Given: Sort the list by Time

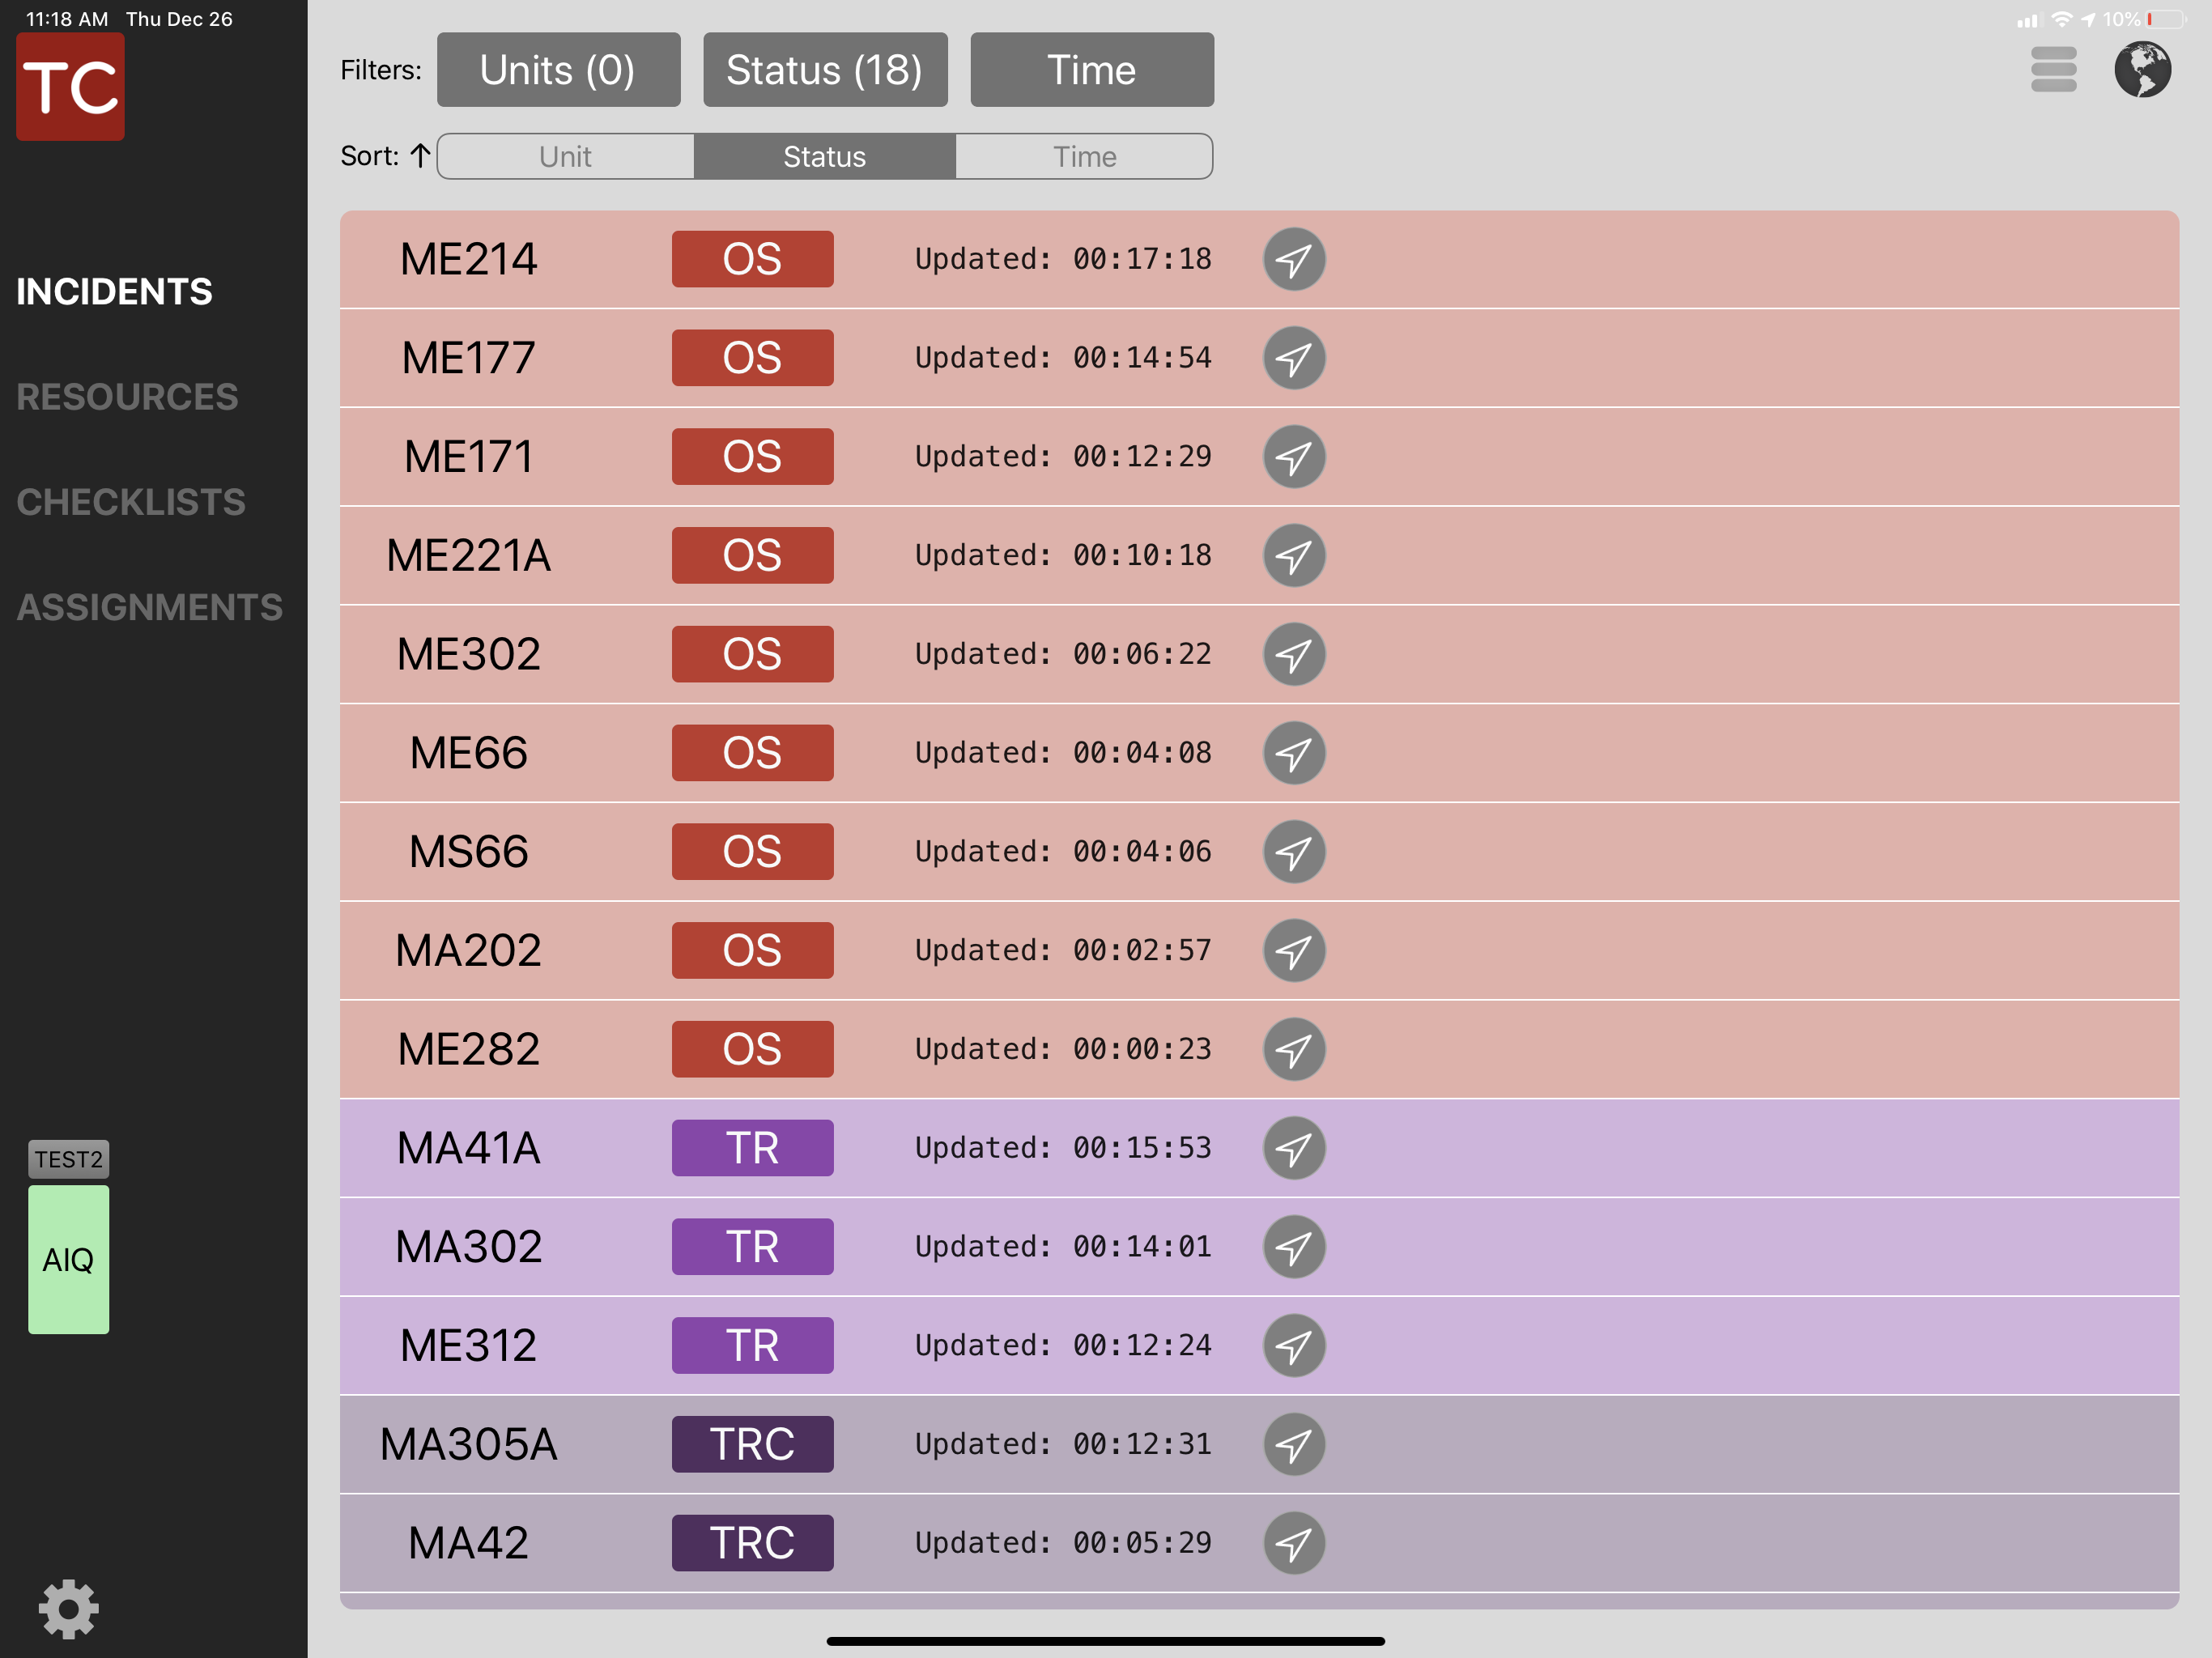Looking at the screenshot, I should pyautogui.click(x=1084, y=157).
